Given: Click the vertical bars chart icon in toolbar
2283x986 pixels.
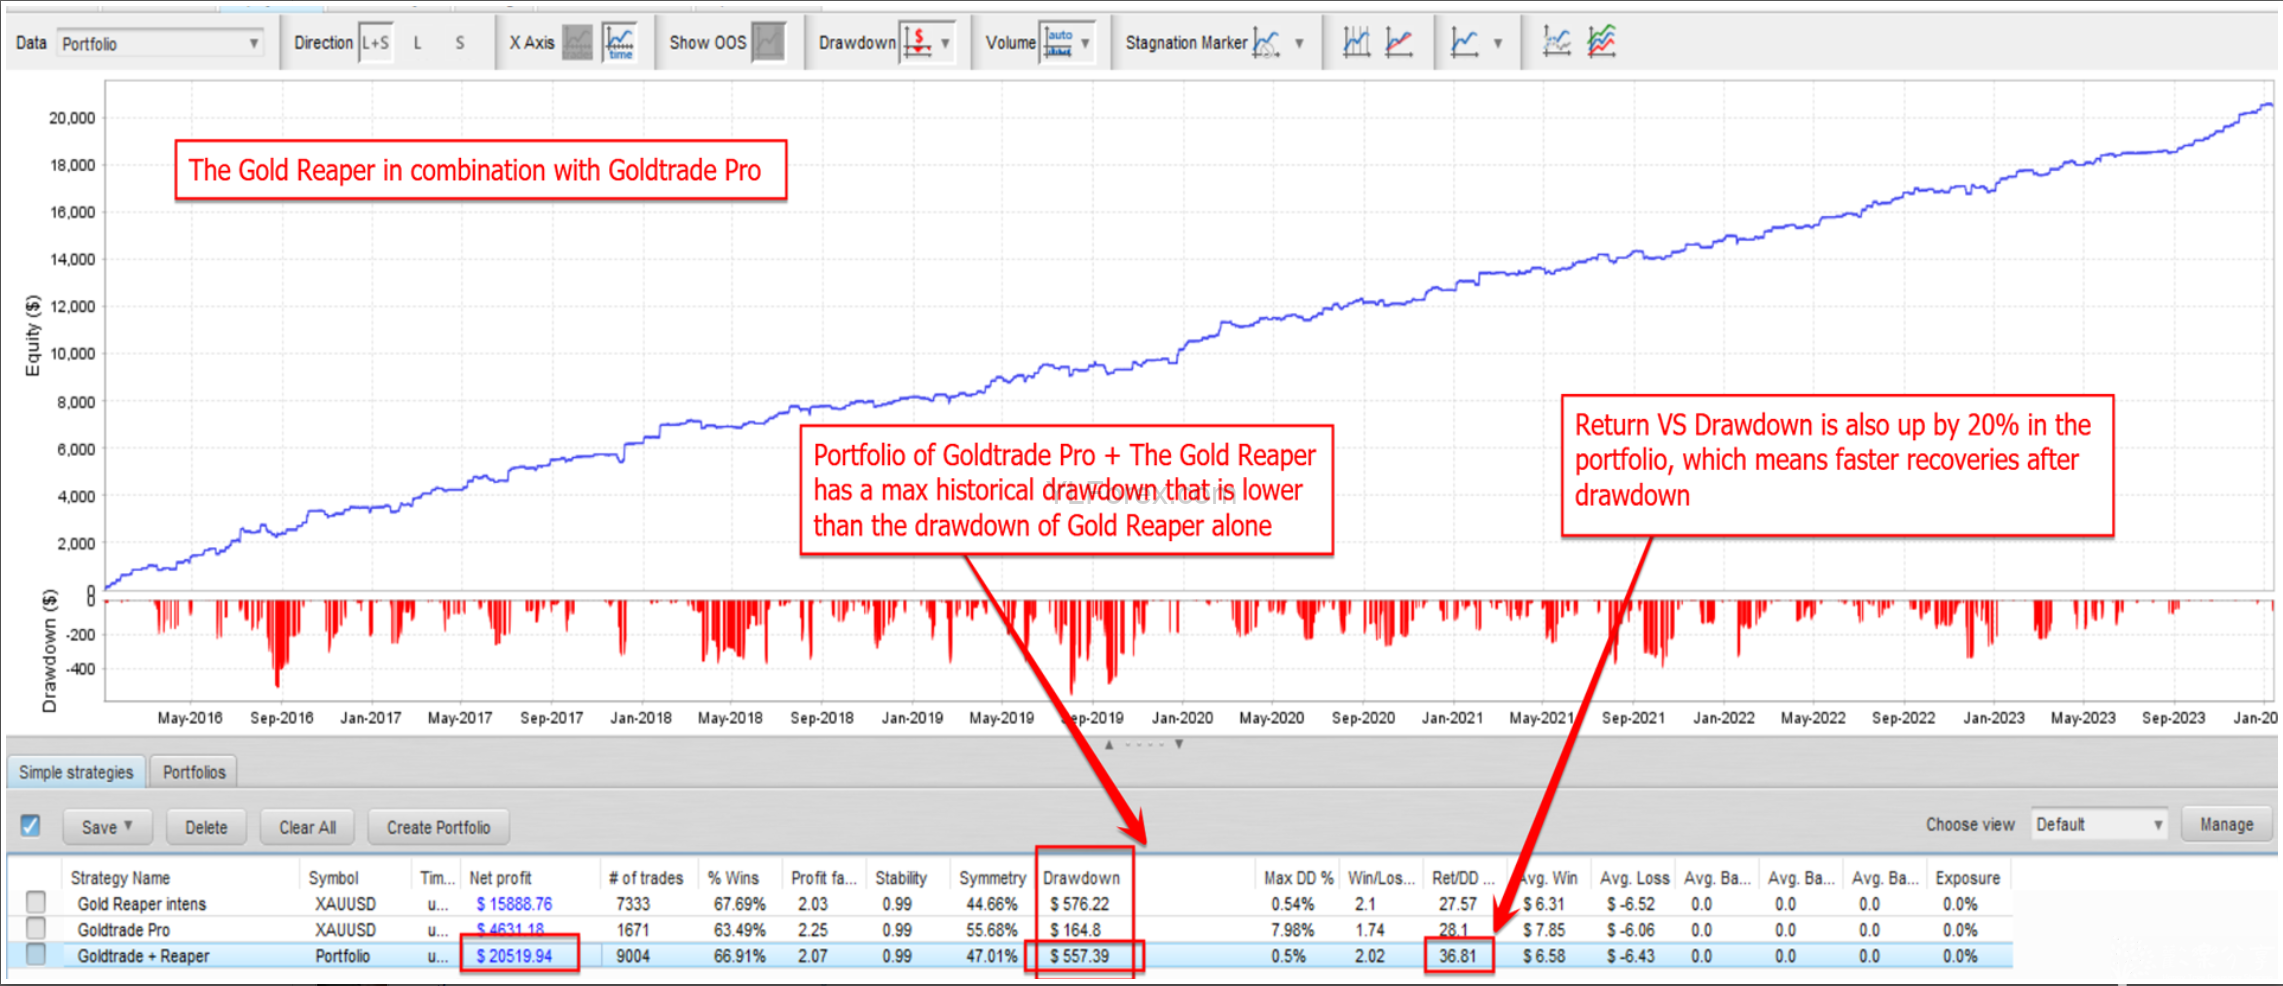Looking at the screenshot, I should click(x=1356, y=42).
